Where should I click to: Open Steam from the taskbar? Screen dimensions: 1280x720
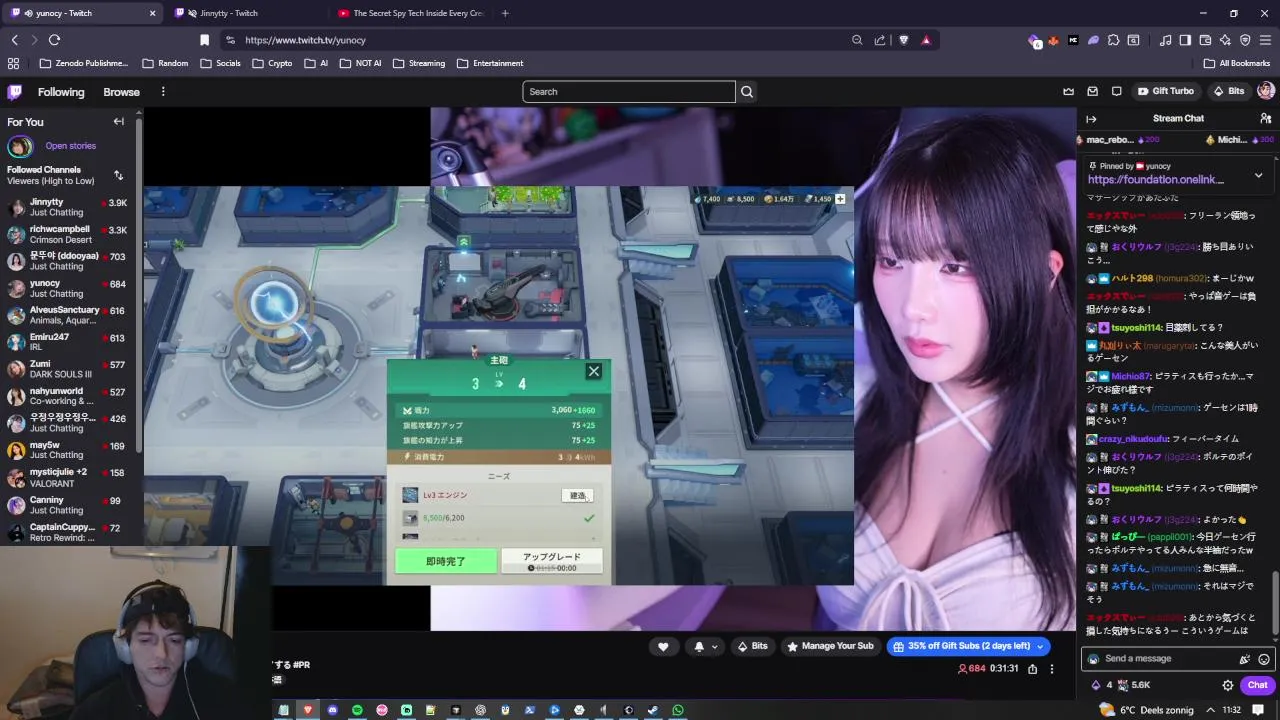click(653, 710)
